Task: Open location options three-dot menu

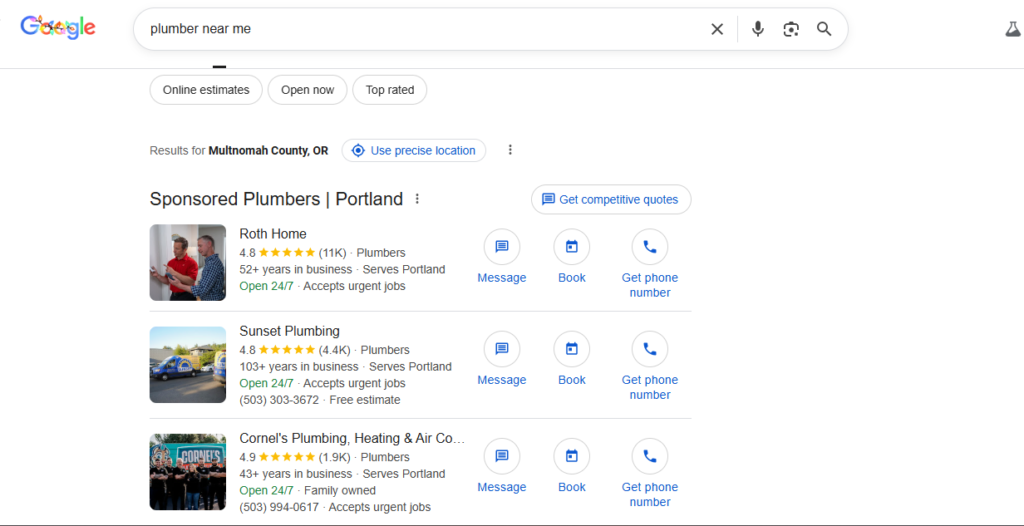Action: [x=510, y=150]
